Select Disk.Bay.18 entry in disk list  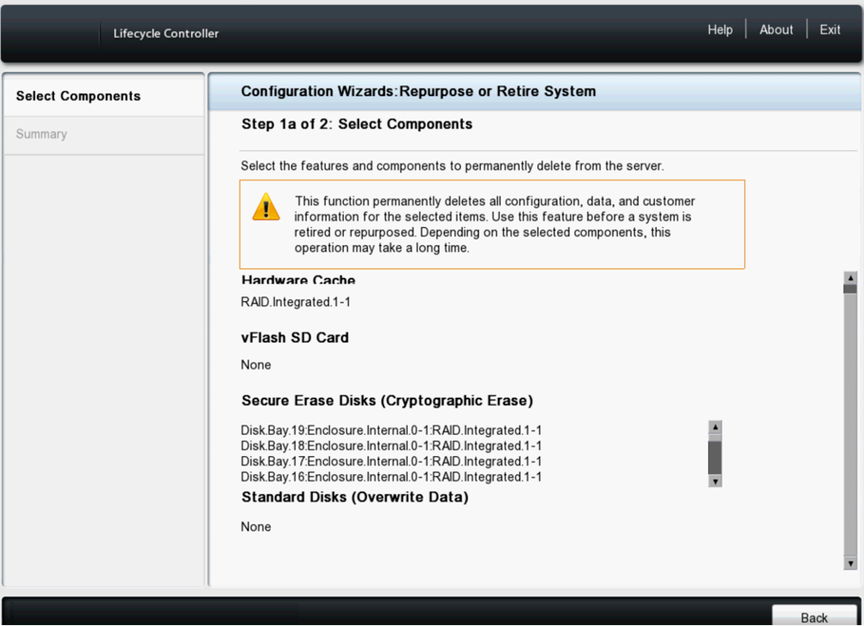391,446
